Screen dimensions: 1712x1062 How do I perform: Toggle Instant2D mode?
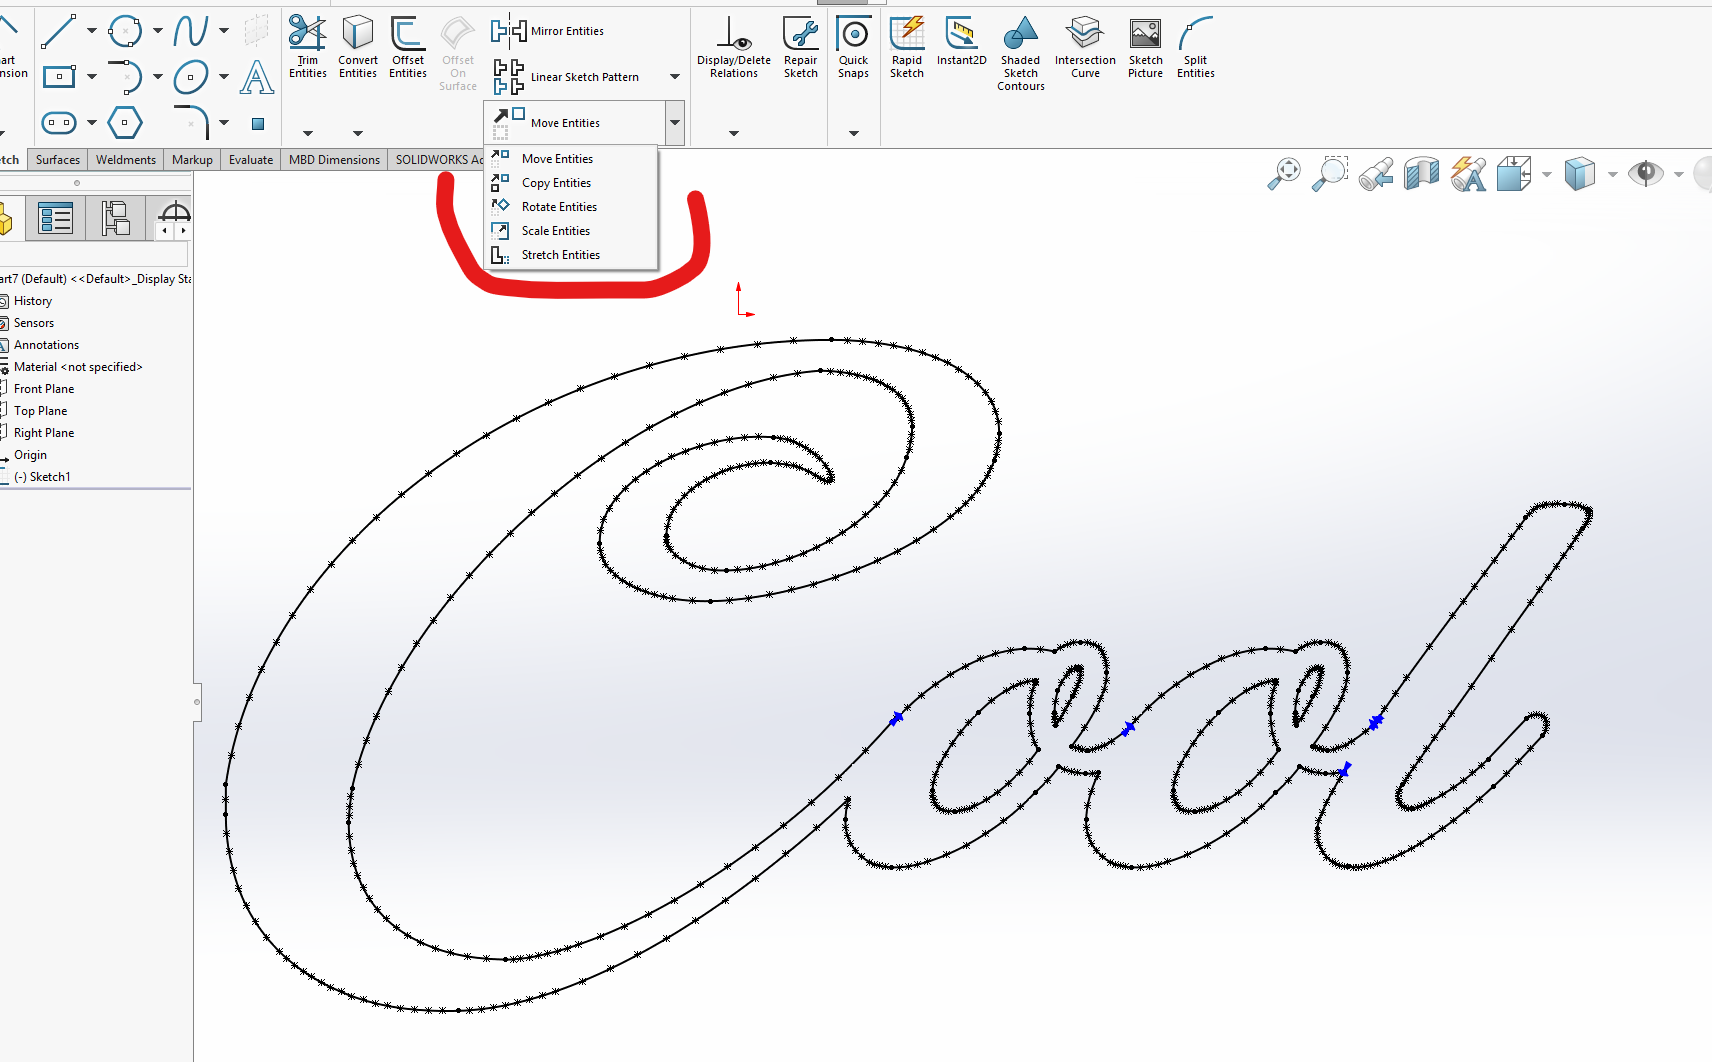[x=961, y=42]
